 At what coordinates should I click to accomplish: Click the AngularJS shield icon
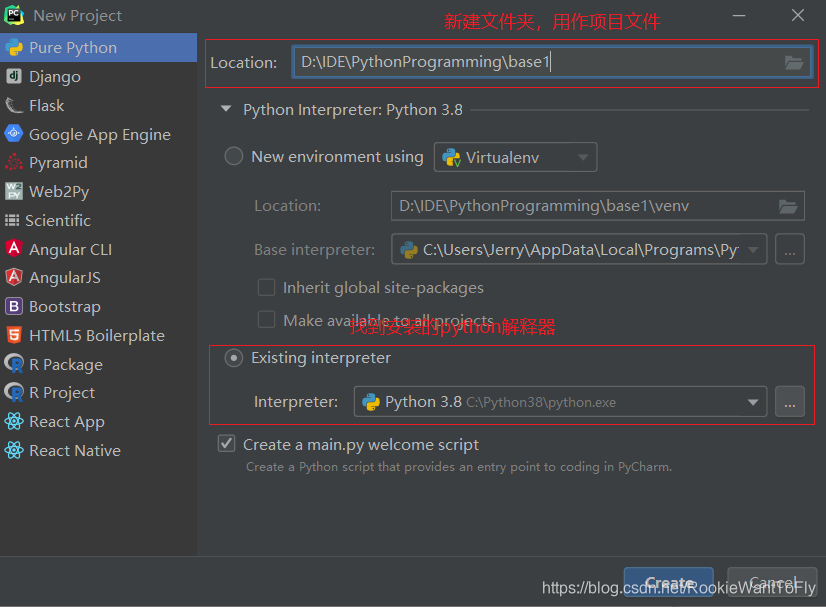[14, 277]
